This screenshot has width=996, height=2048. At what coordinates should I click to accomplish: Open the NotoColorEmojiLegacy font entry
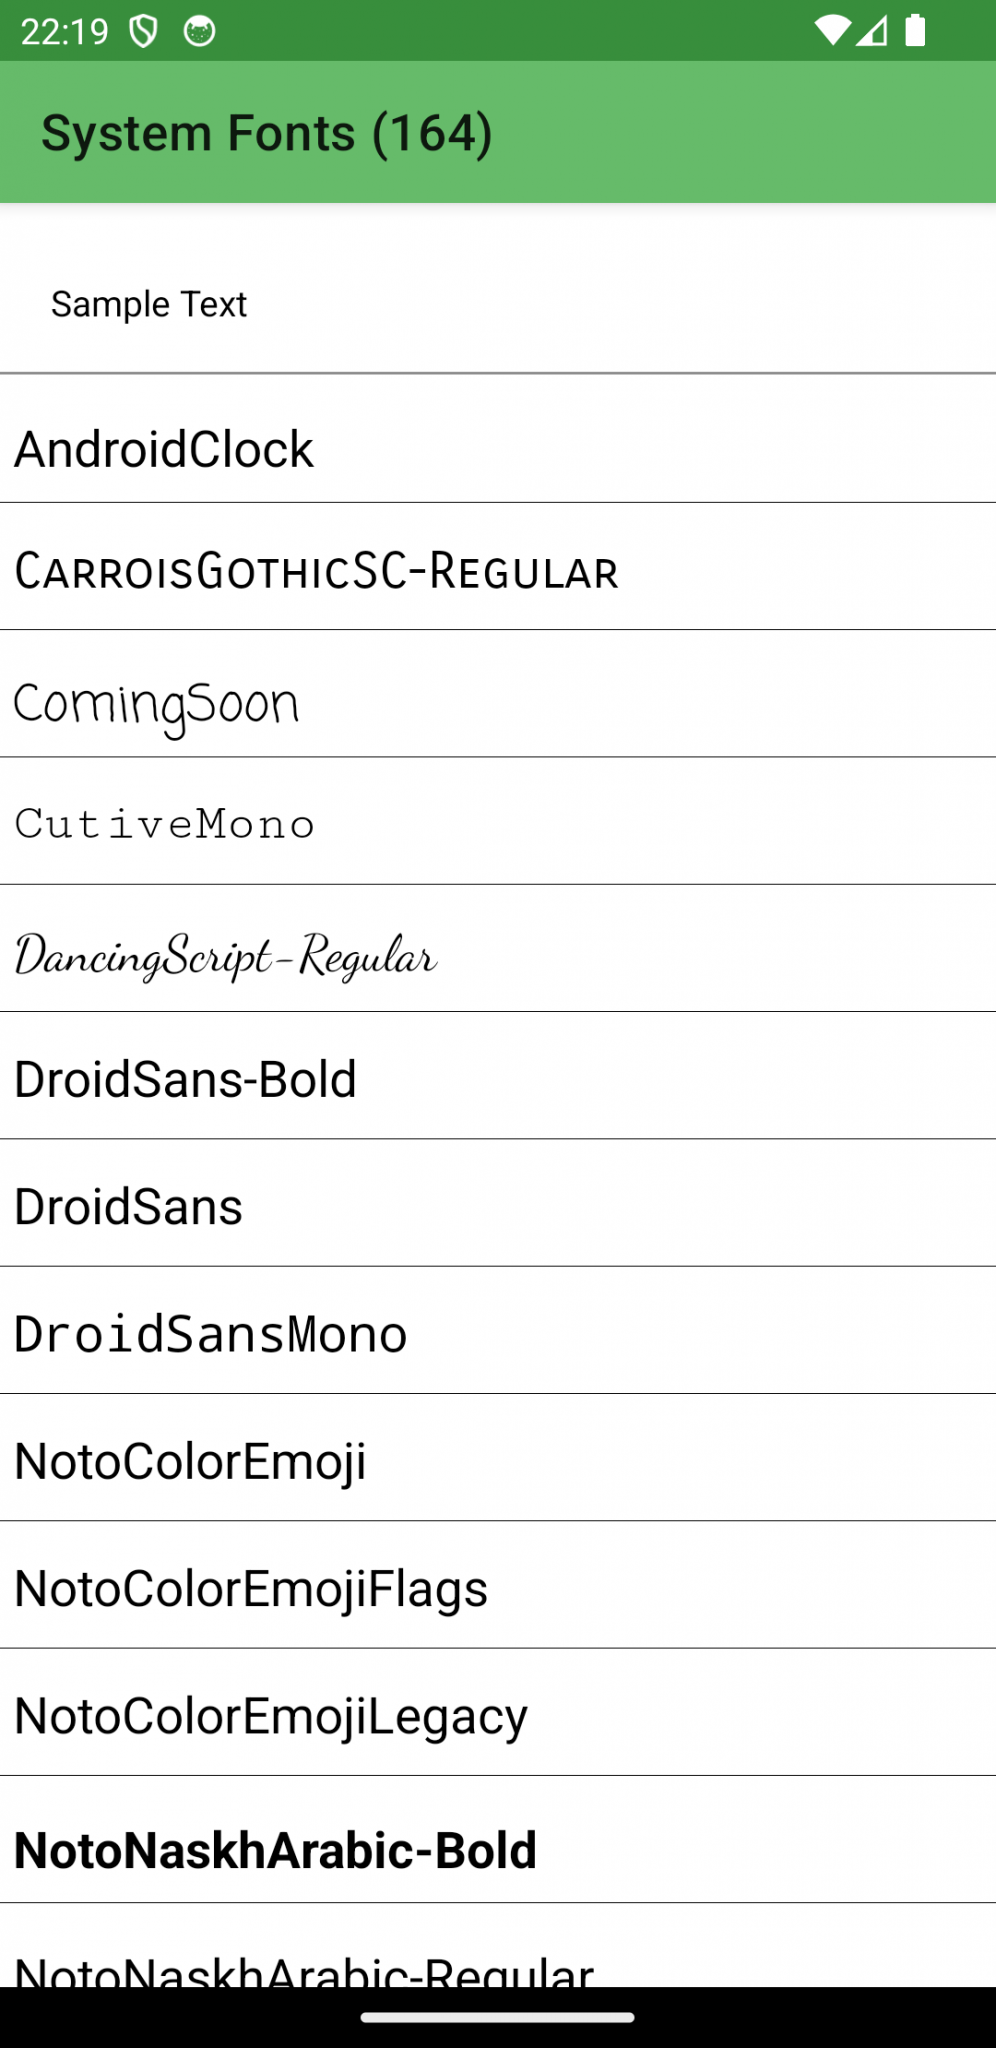click(400, 1714)
